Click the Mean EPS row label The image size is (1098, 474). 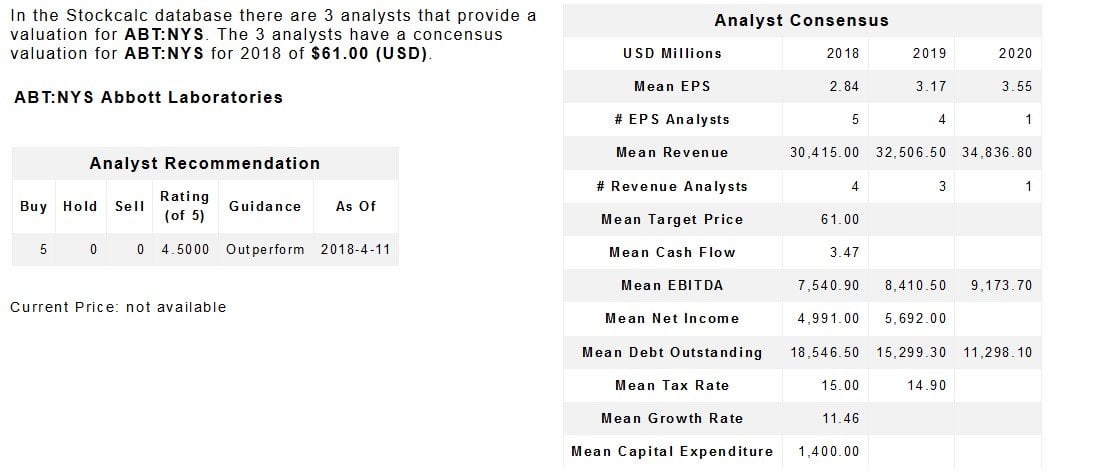pyautogui.click(x=672, y=86)
